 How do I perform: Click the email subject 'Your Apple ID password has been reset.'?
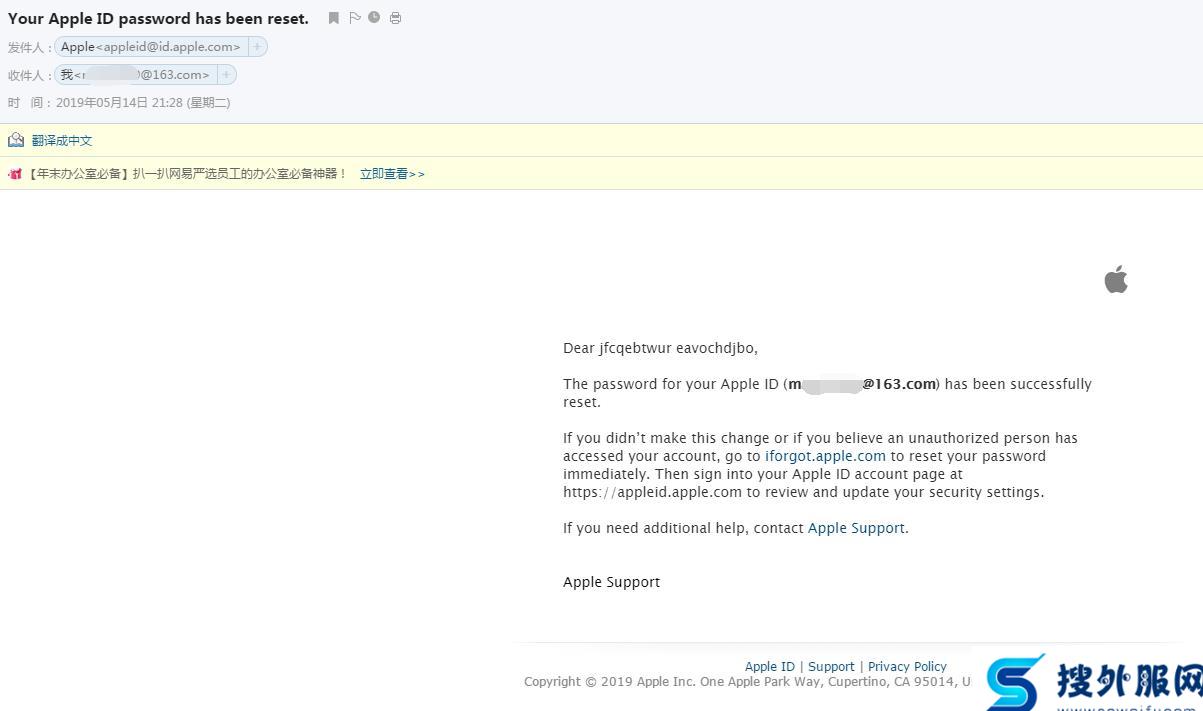158,18
